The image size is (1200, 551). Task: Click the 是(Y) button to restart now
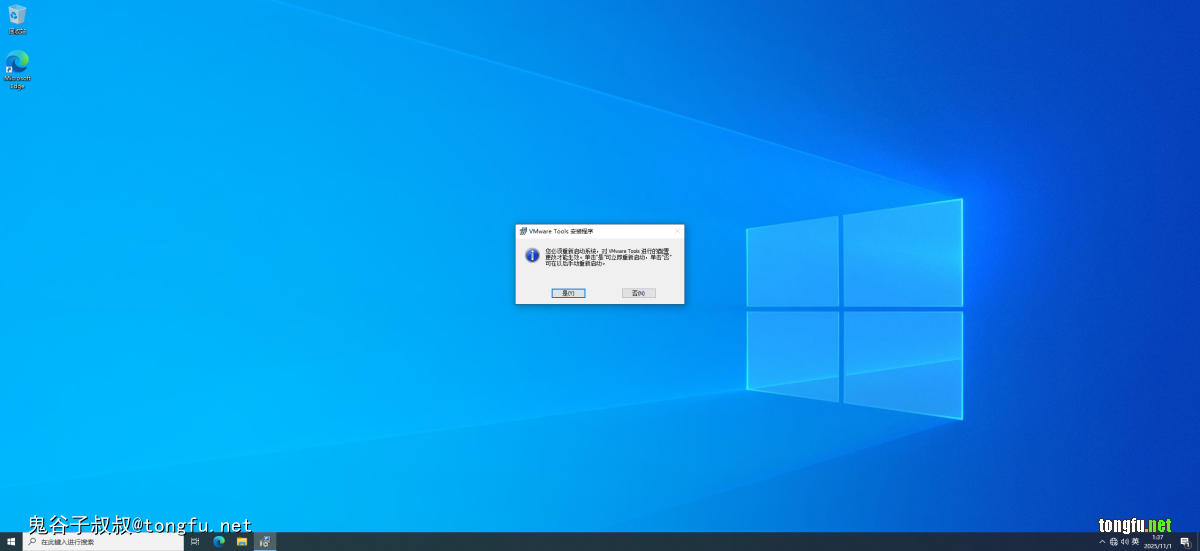[568, 293]
